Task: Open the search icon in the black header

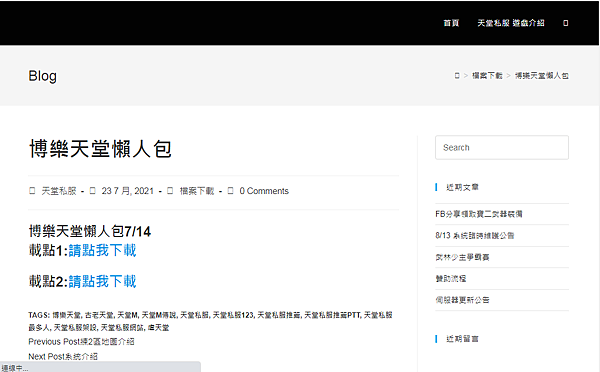Action: pos(565,23)
